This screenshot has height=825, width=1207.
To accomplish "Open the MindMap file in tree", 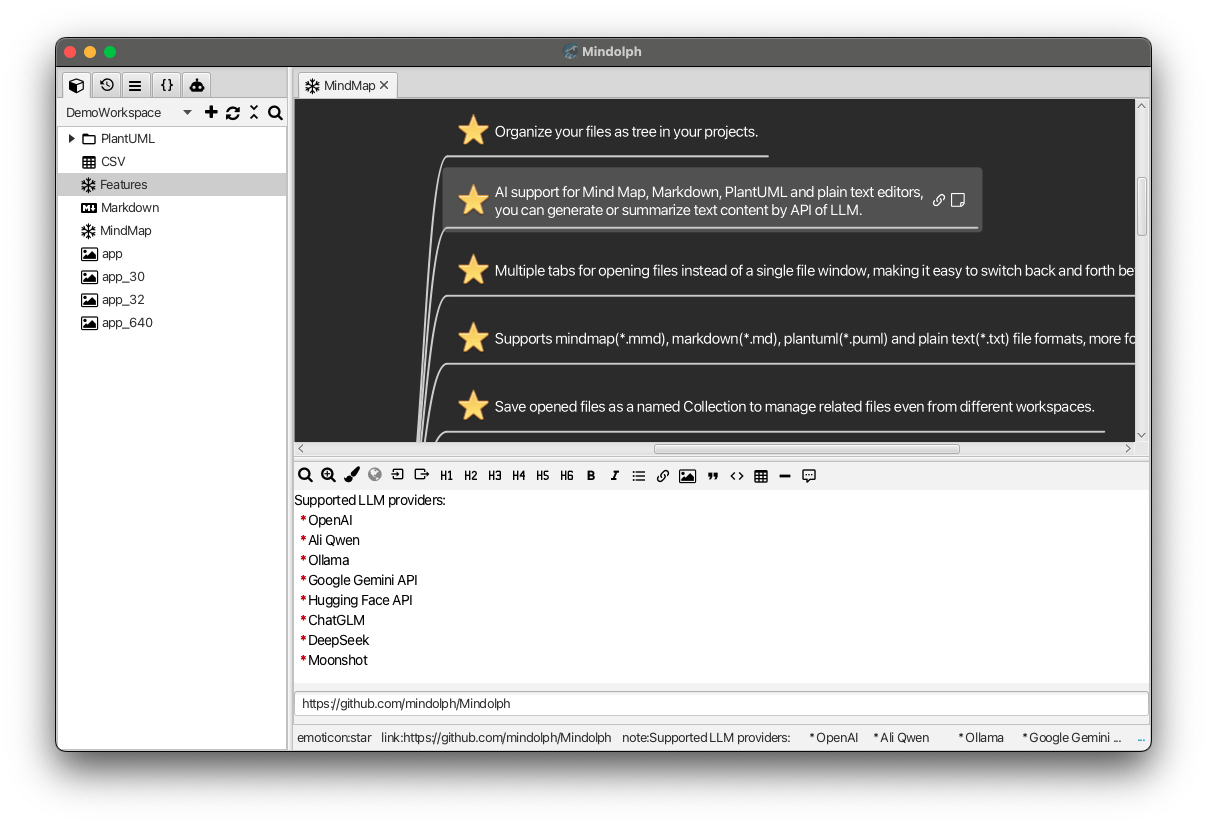I will tap(172, 231).
